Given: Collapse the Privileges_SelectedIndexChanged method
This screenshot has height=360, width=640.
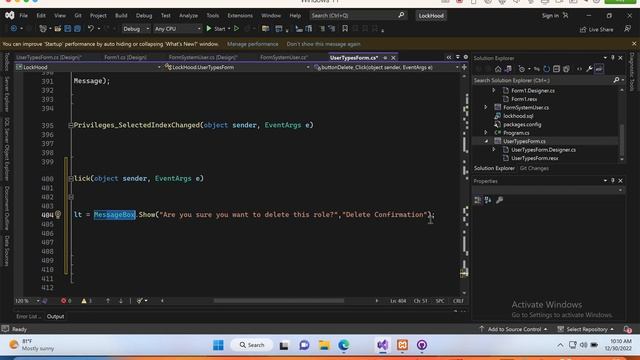Looking at the screenshot, I should coord(71,125).
